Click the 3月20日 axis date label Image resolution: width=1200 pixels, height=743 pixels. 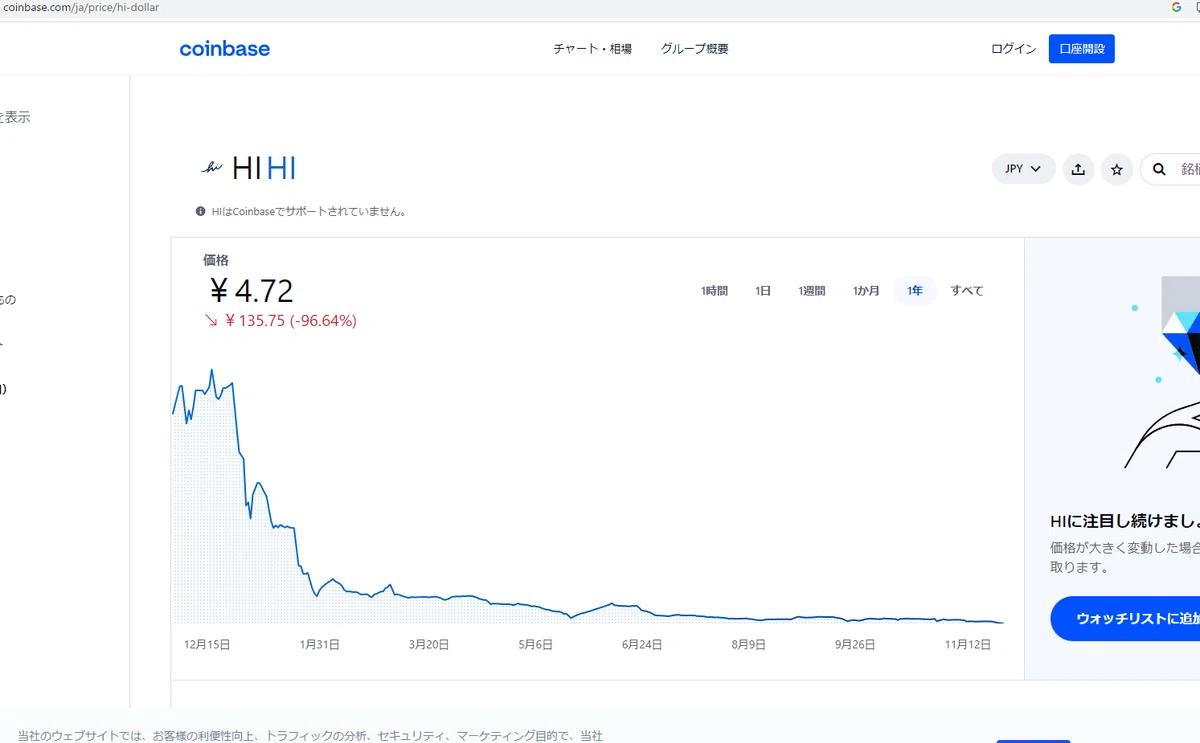click(429, 645)
